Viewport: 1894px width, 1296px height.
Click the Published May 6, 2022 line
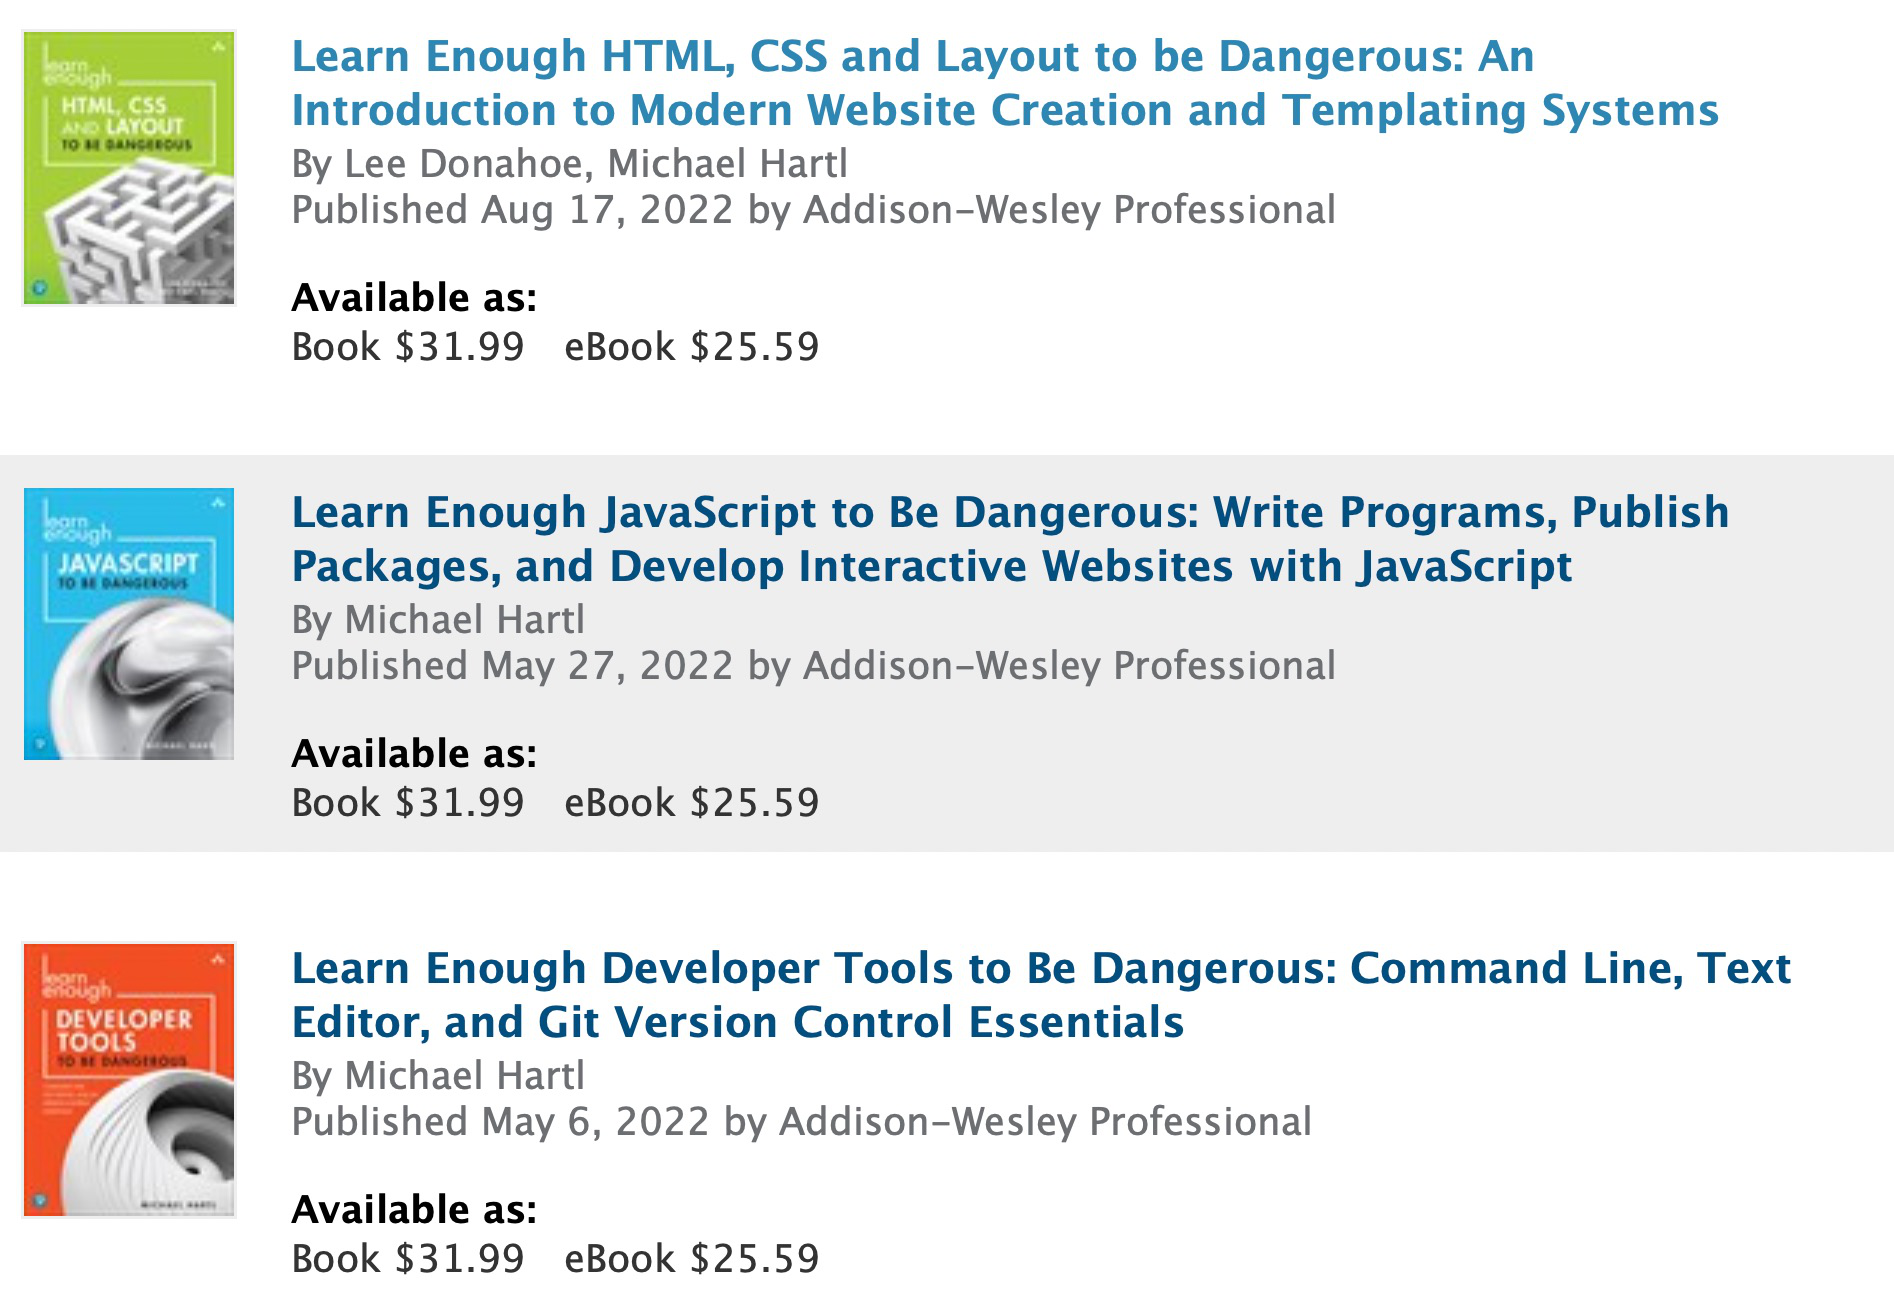pos(800,1122)
